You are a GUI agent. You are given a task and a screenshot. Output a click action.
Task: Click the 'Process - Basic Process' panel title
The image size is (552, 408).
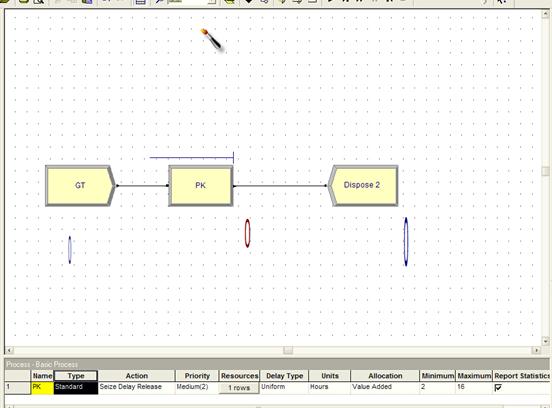tap(42, 364)
